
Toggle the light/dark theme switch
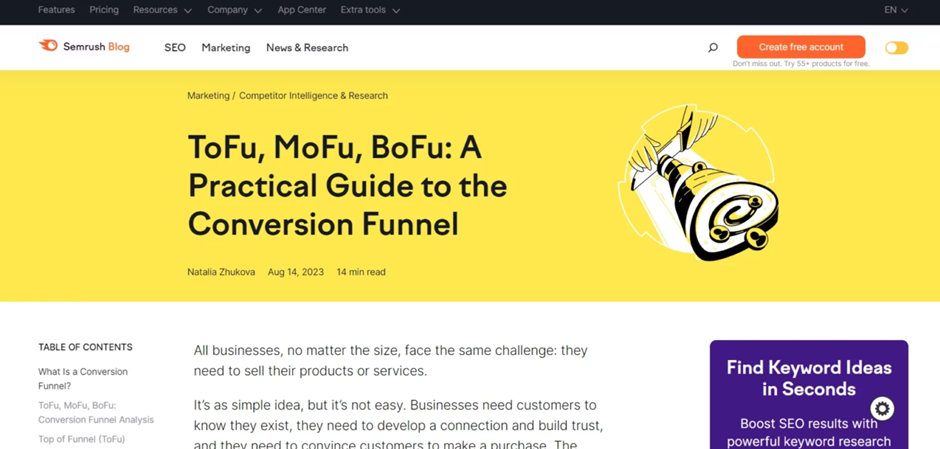[896, 48]
